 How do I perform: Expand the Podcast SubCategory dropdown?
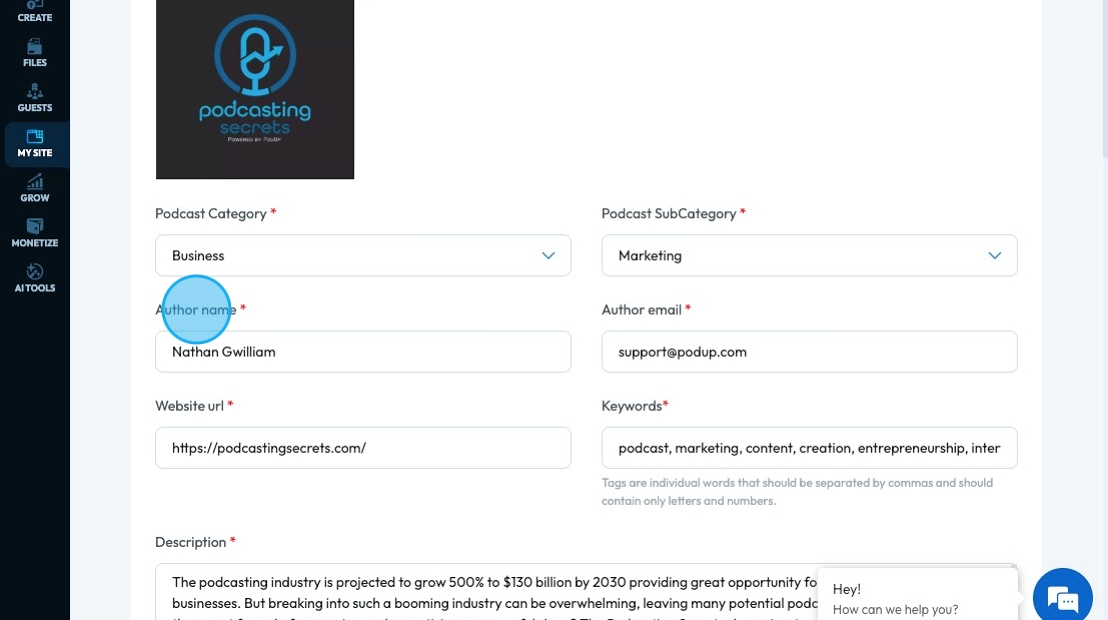(809, 255)
